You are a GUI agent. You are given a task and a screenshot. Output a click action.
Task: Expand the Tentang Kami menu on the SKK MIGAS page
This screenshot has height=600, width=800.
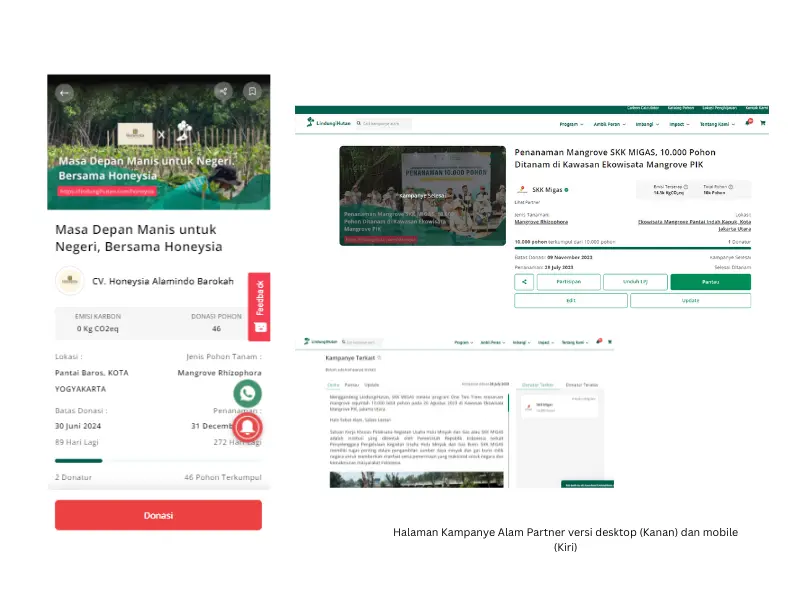coord(717,124)
